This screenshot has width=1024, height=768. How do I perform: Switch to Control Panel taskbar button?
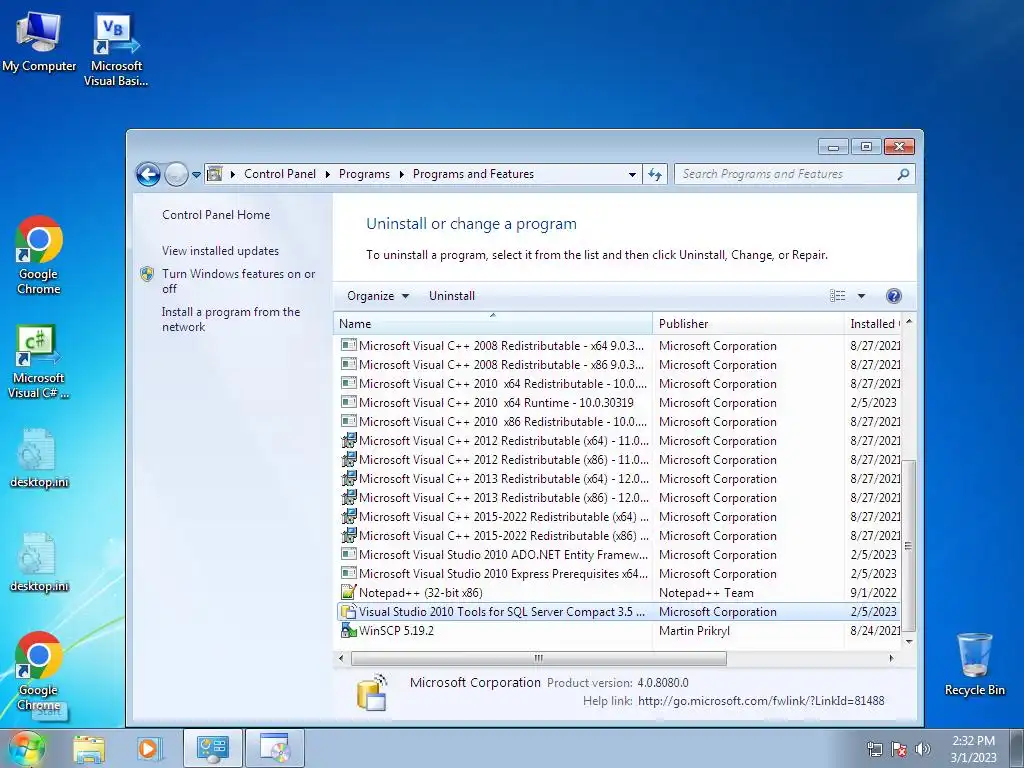(x=212, y=748)
